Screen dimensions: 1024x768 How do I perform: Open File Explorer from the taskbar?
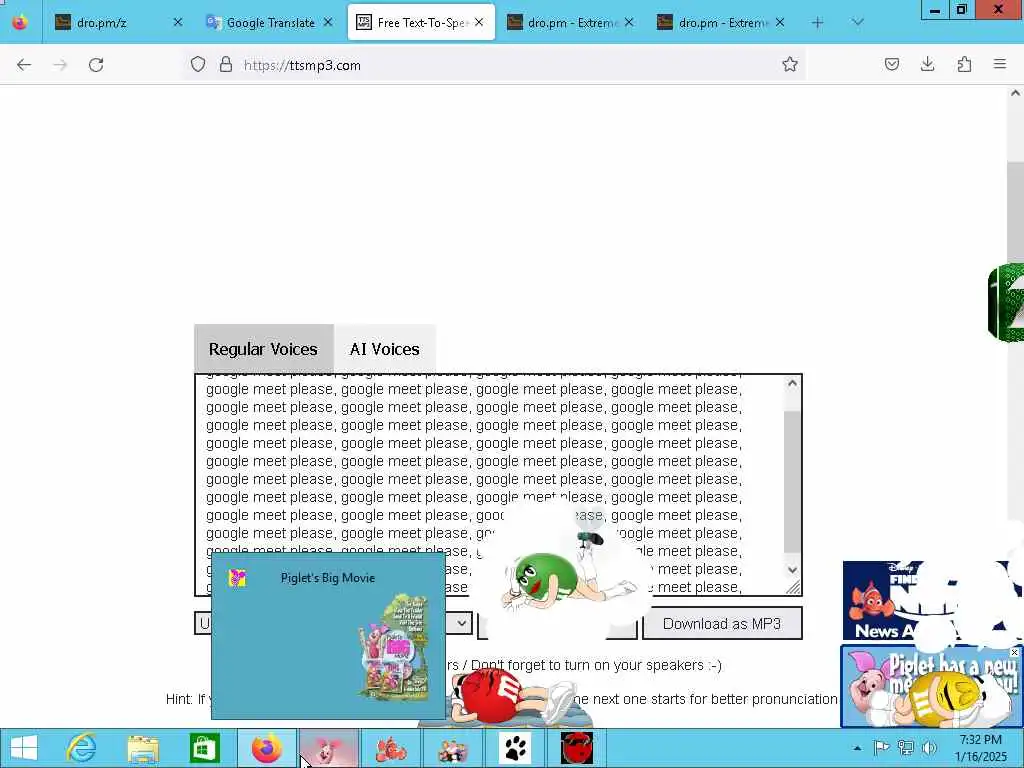(x=143, y=748)
